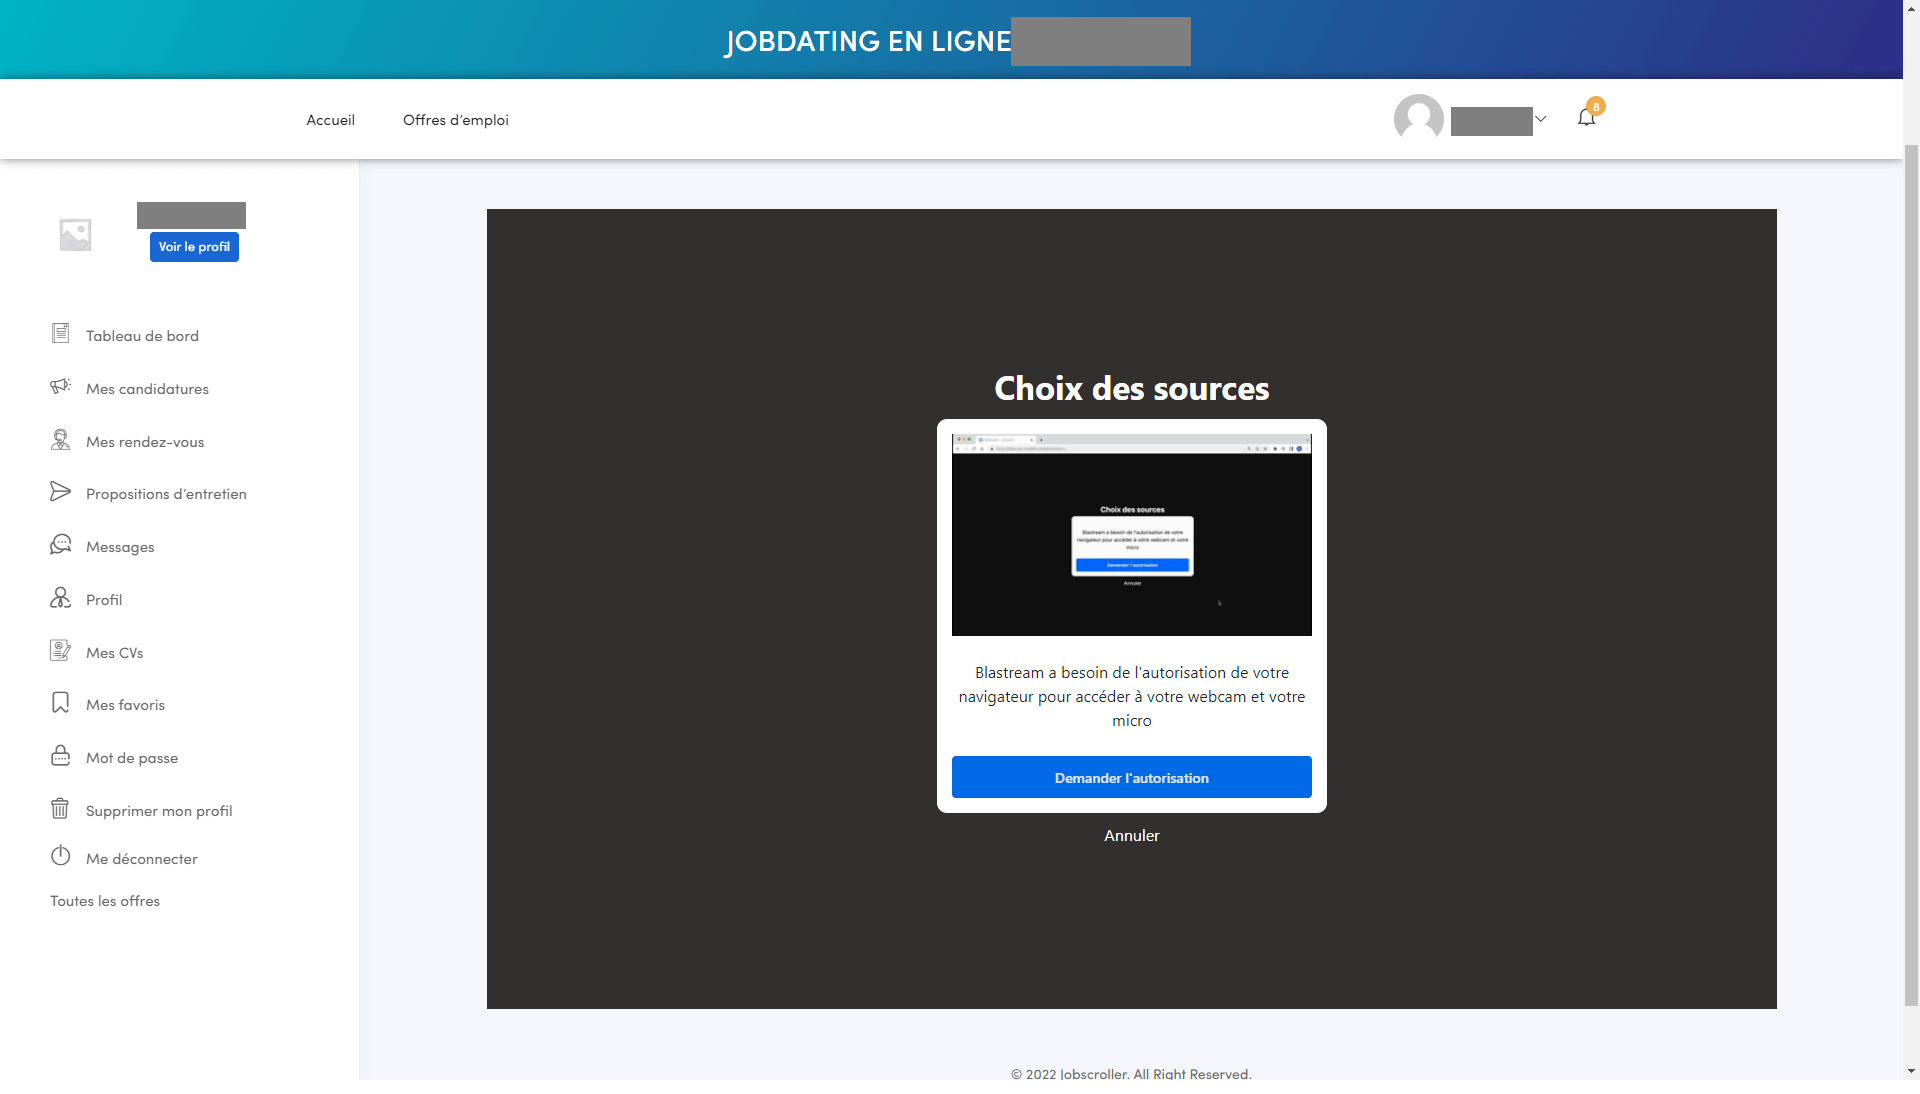The width and height of the screenshot is (1920, 1094).
Task: Click the trash icon for Supprimer mon profil
Action: click(x=60, y=809)
